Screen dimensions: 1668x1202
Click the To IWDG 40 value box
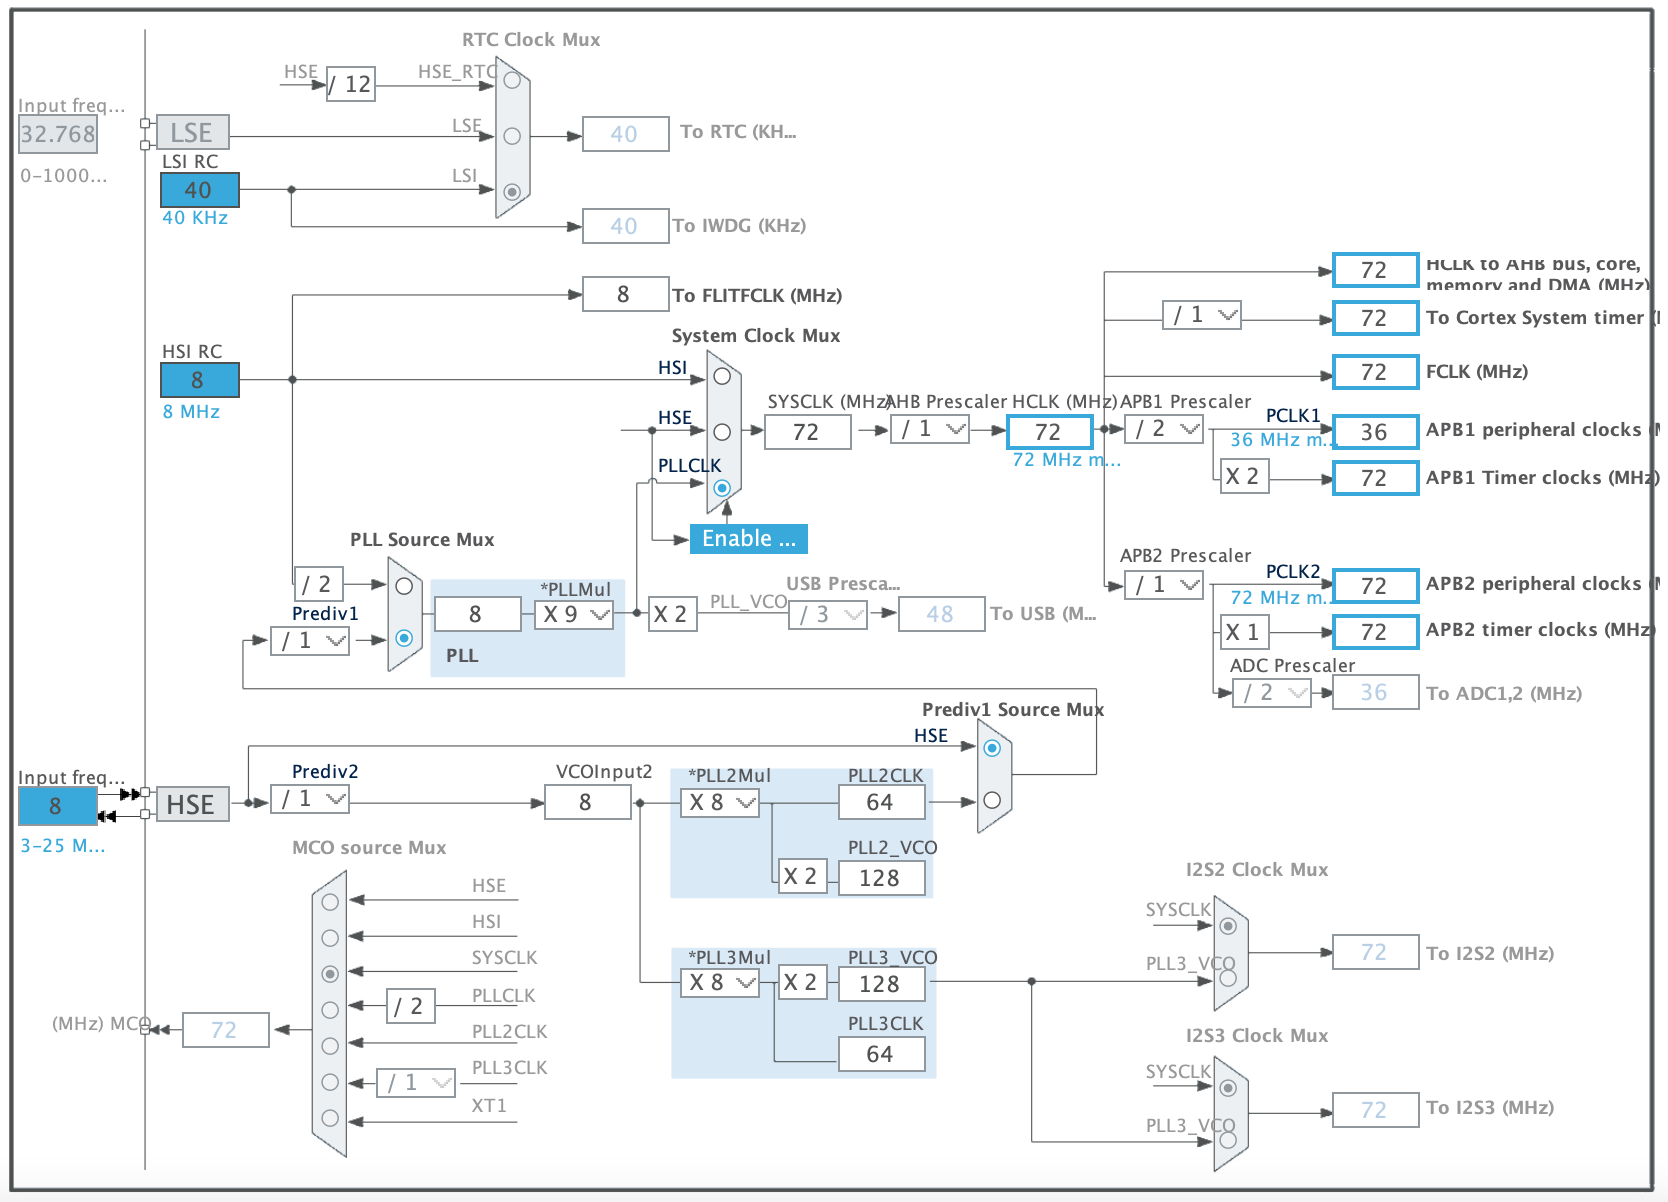(626, 226)
